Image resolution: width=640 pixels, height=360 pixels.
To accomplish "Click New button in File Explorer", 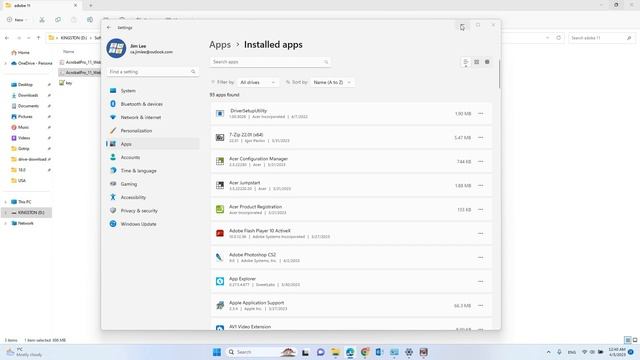I will tap(18, 20).
